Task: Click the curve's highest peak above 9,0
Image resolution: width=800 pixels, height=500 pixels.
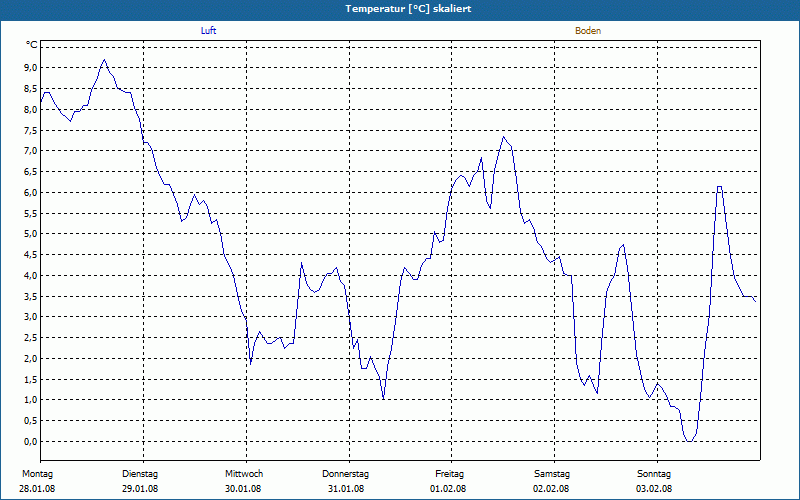Action: pos(105,60)
